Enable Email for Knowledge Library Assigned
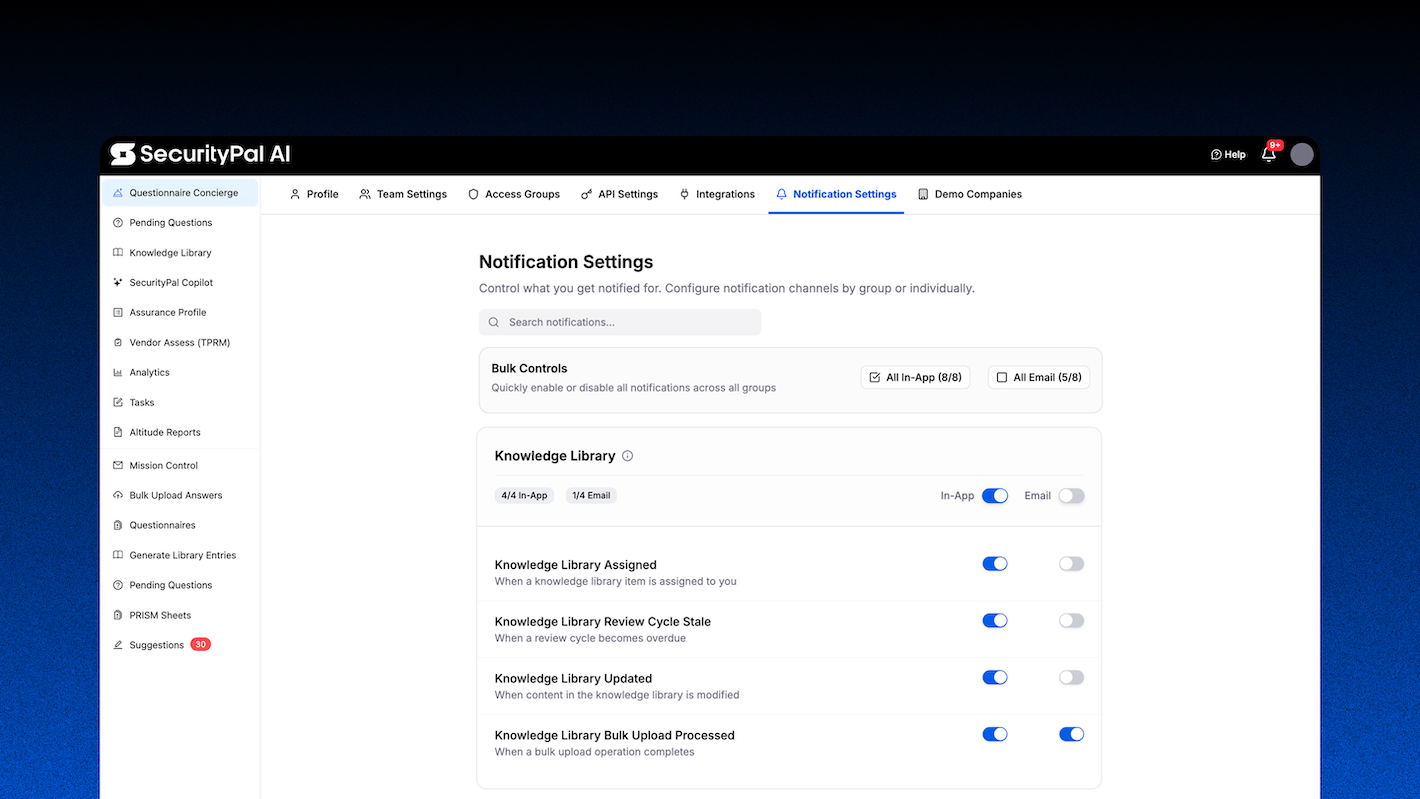Image resolution: width=1420 pixels, height=799 pixels. tap(1071, 564)
